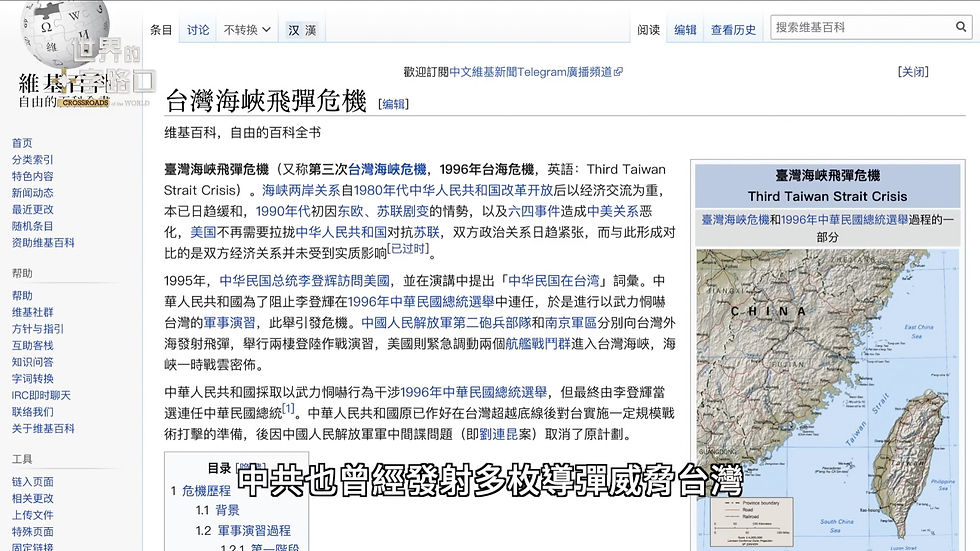This screenshot has height=551, width=980.
Task: Switch to the 阅读 tab
Action: [x=648, y=29]
